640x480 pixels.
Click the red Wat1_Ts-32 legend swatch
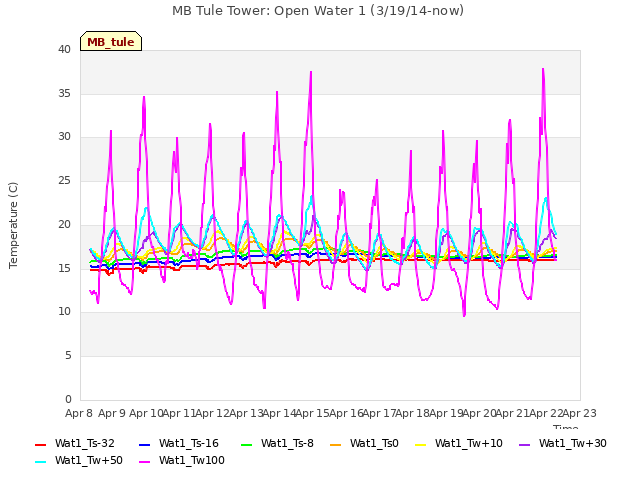(x=41, y=444)
